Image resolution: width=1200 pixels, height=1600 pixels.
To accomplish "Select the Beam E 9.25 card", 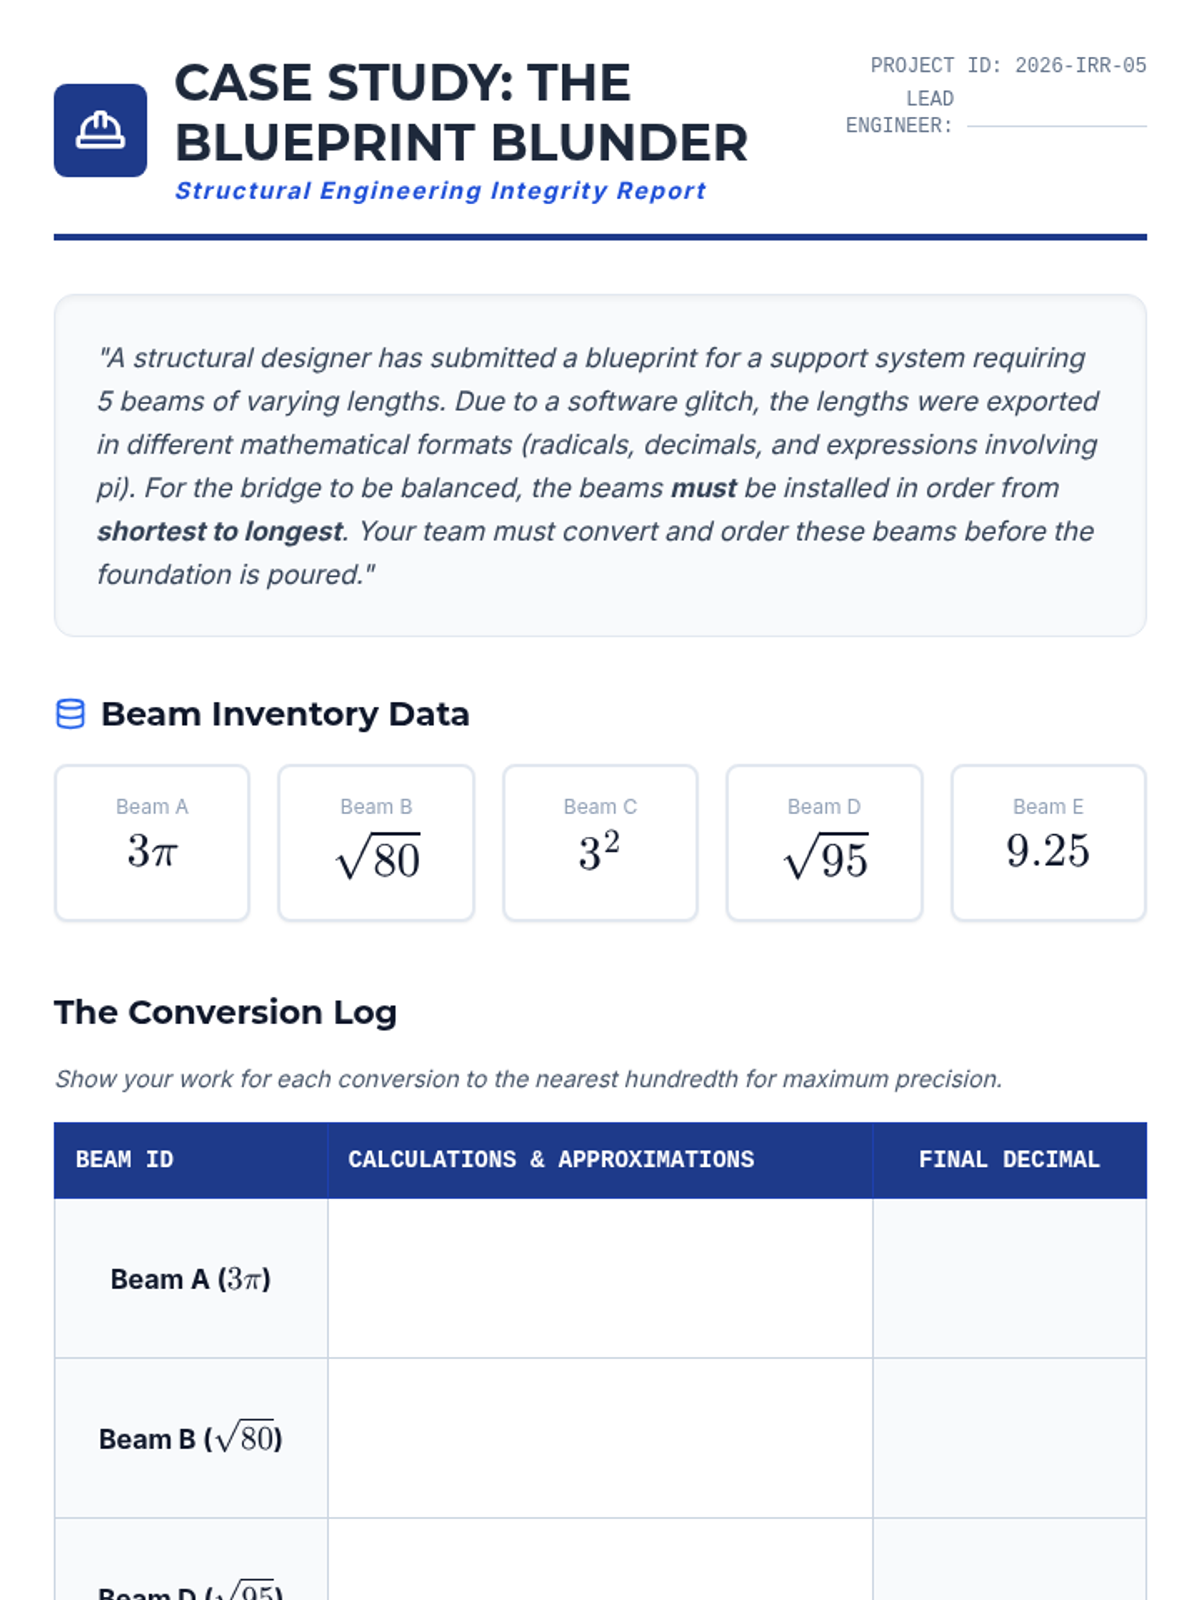I will [1048, 842].
